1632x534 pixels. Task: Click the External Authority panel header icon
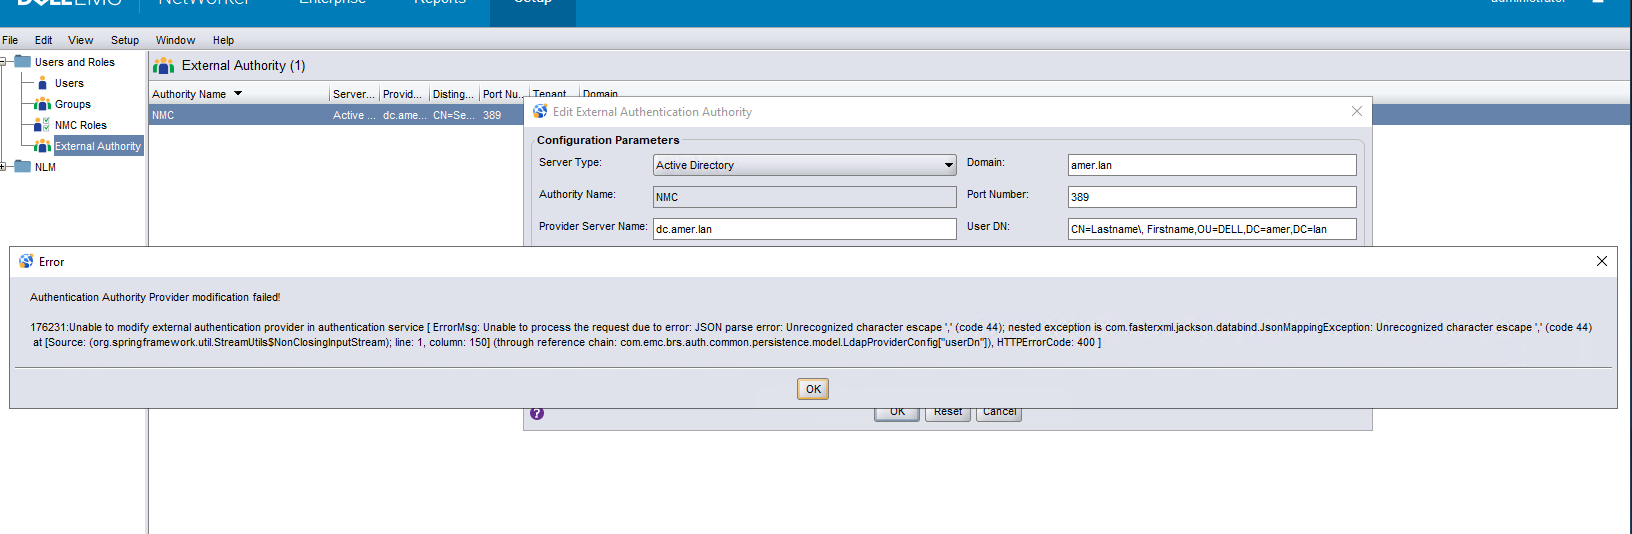coord(163,66)
